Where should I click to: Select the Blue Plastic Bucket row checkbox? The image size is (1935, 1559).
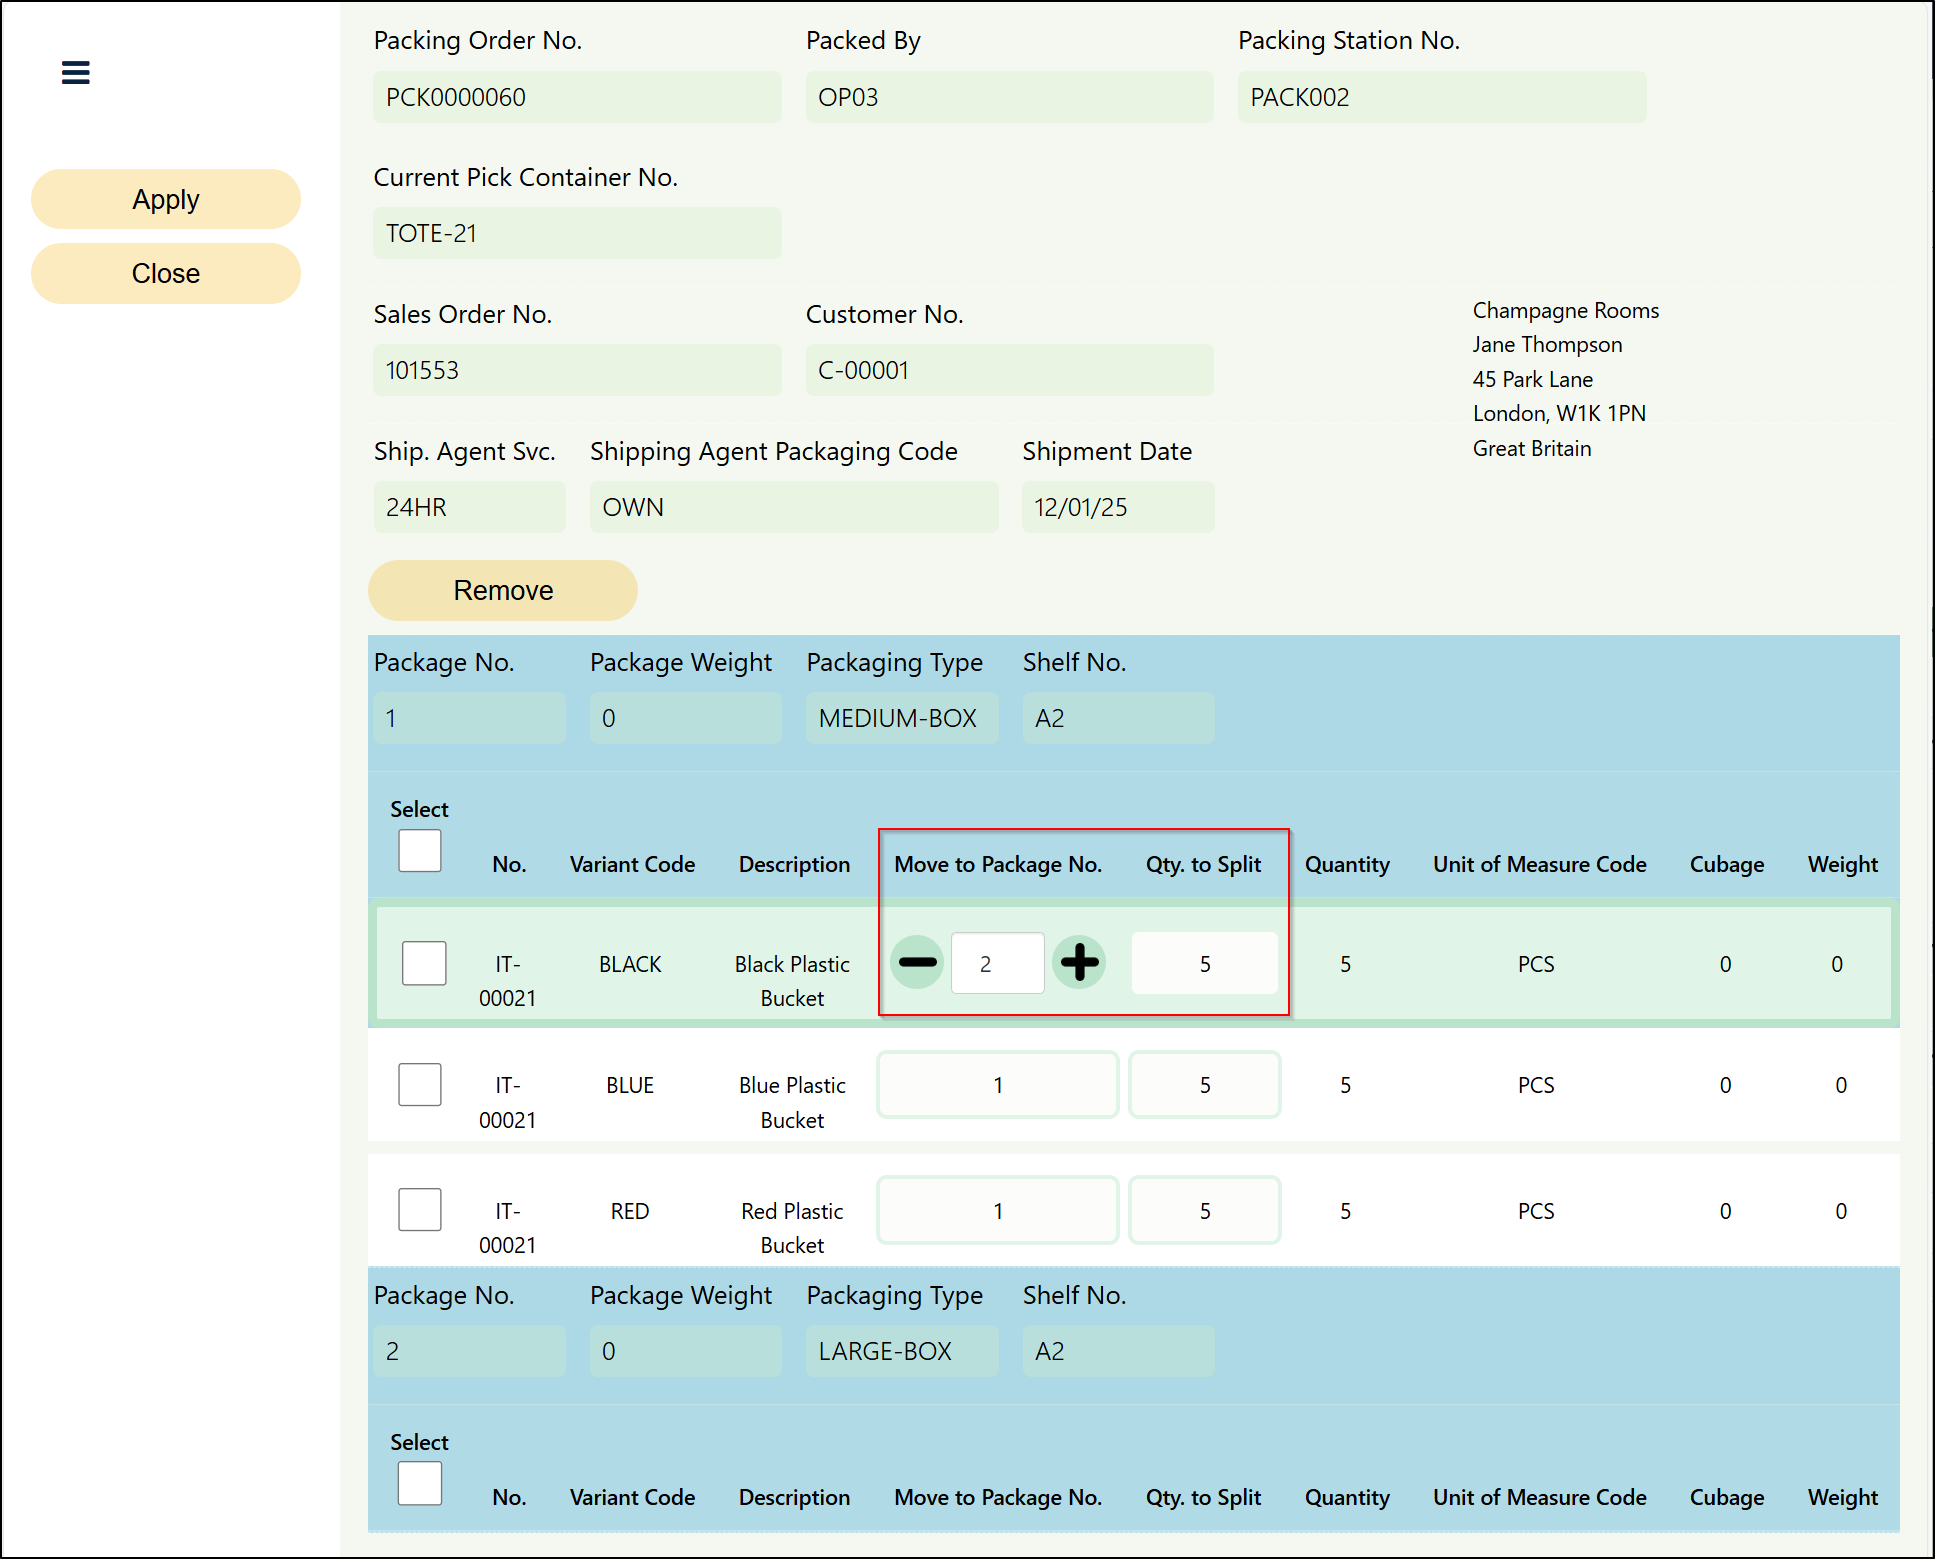click(420, 1085)
